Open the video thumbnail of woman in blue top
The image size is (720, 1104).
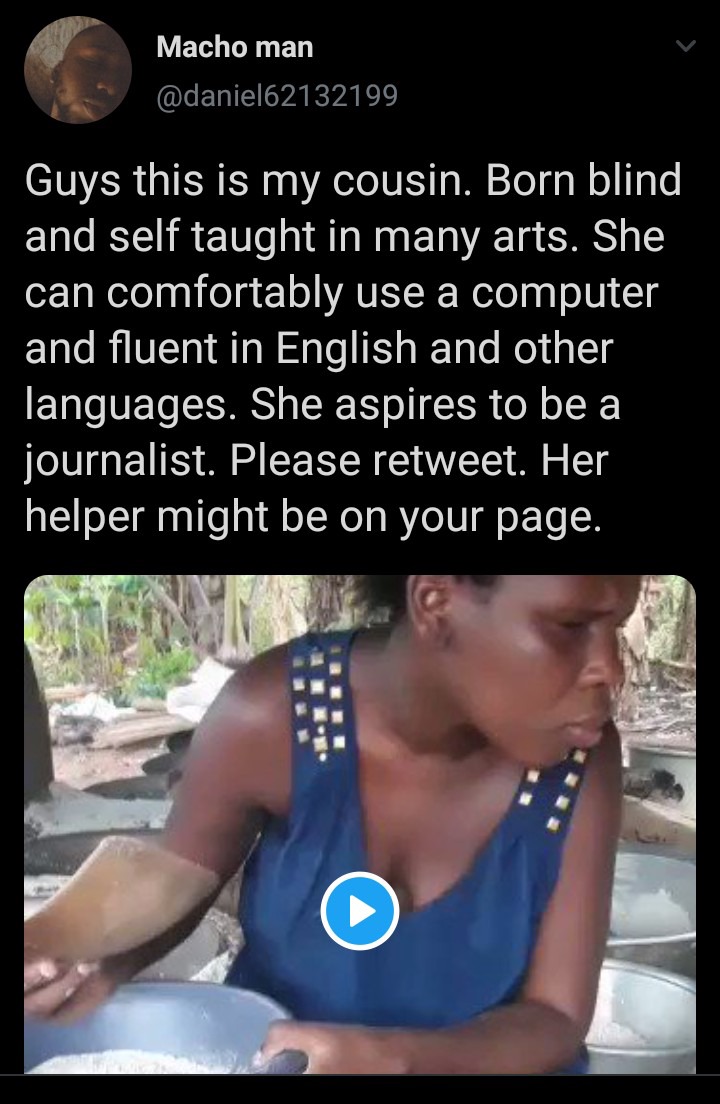(360, 824)
